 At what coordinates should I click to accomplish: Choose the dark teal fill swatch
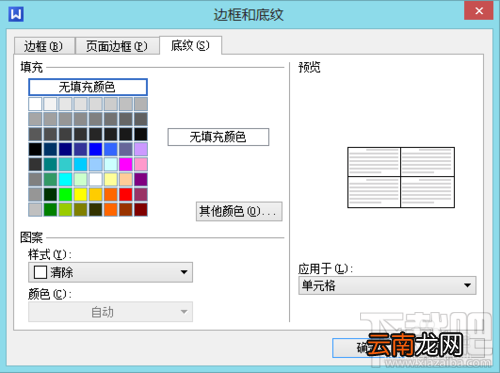[x=50, y=164]
